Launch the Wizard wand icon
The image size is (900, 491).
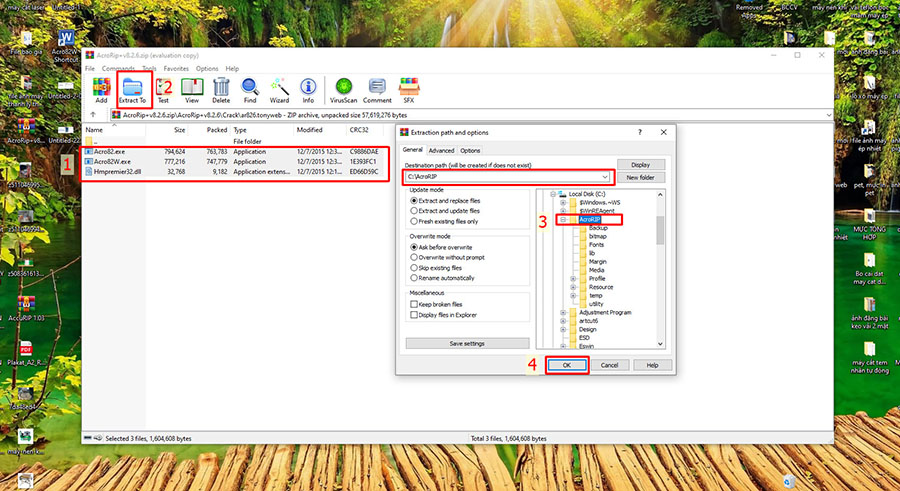(280, 90)
